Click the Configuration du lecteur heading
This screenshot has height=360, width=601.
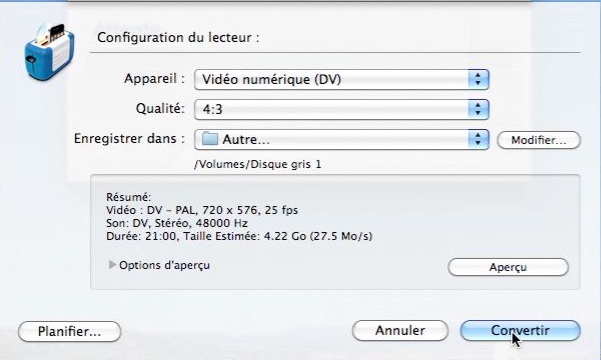click(178, 38)
